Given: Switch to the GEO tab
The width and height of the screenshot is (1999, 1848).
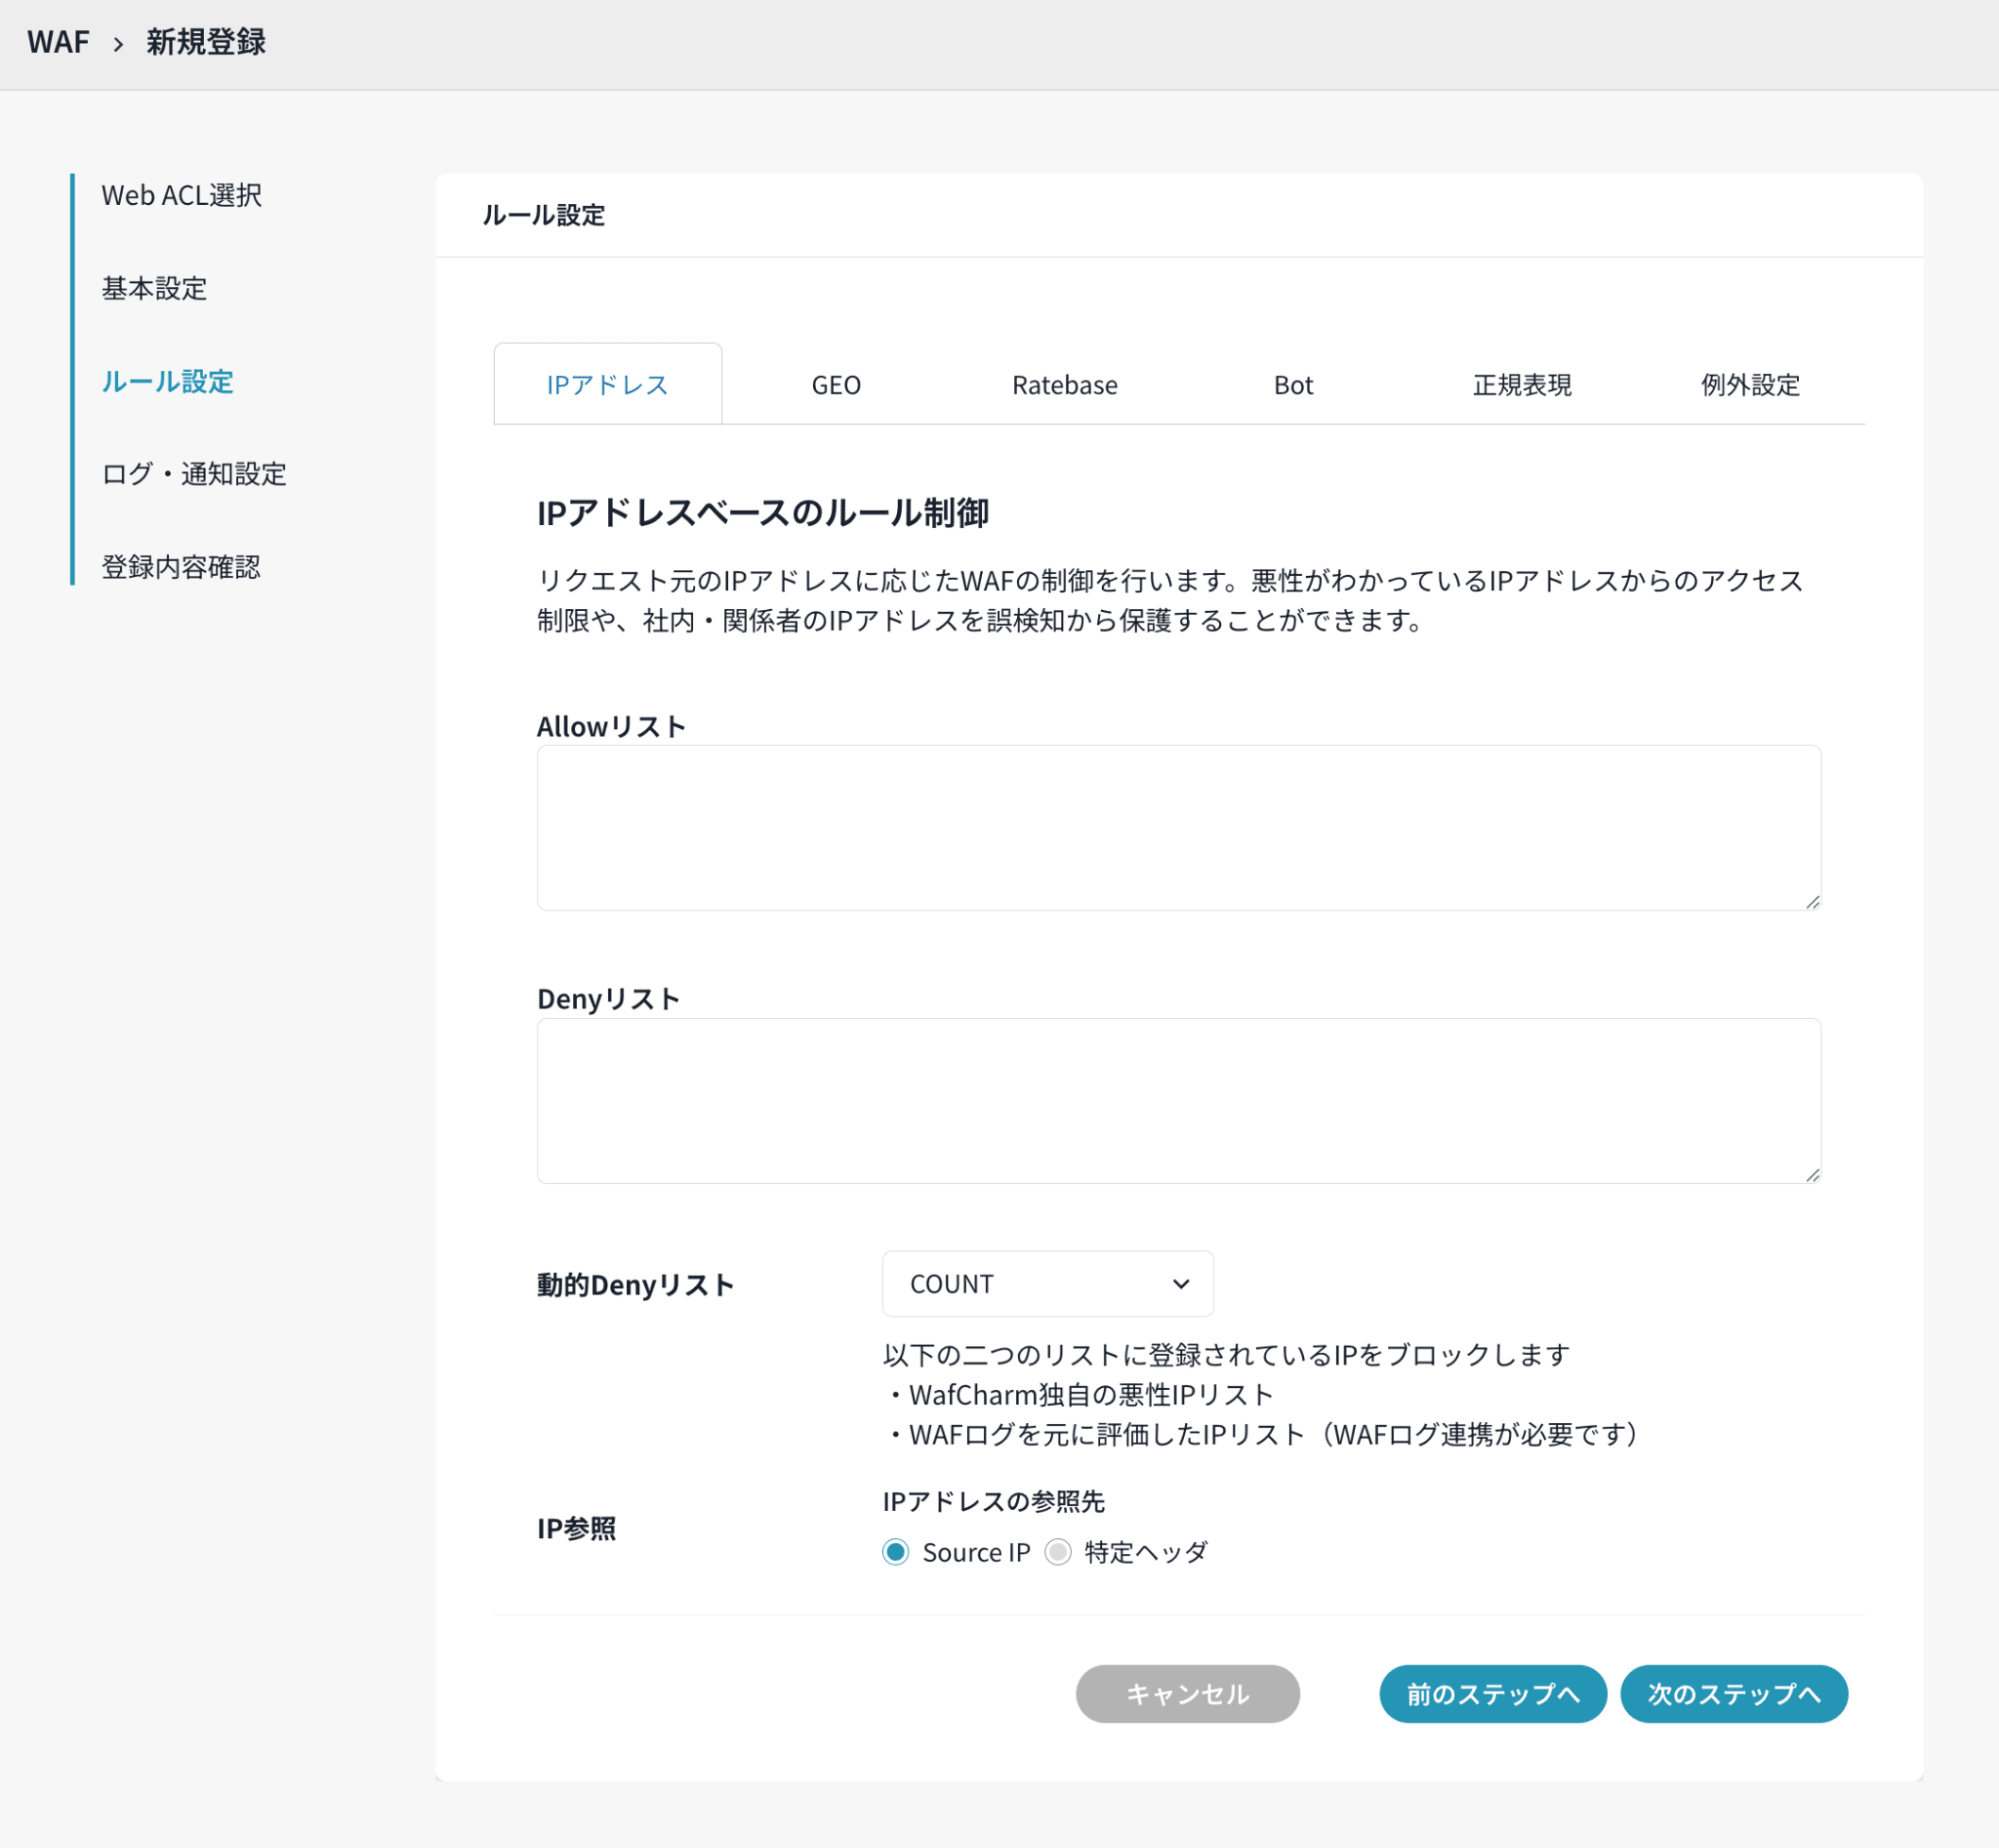Looking at the screenshot, I should (x=836, y=385).
